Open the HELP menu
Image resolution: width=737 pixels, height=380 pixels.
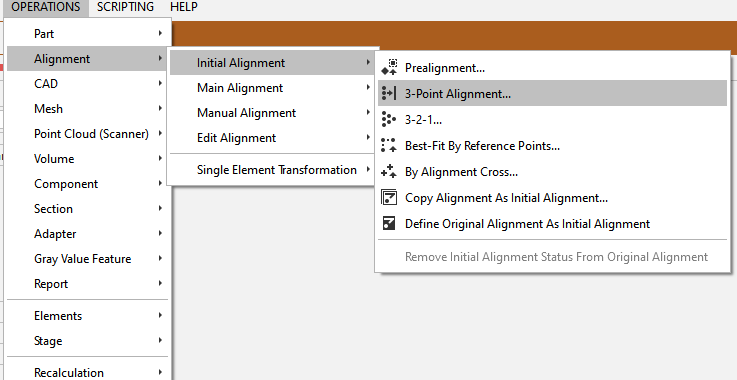pyautogui.click(x=184, y=7)
